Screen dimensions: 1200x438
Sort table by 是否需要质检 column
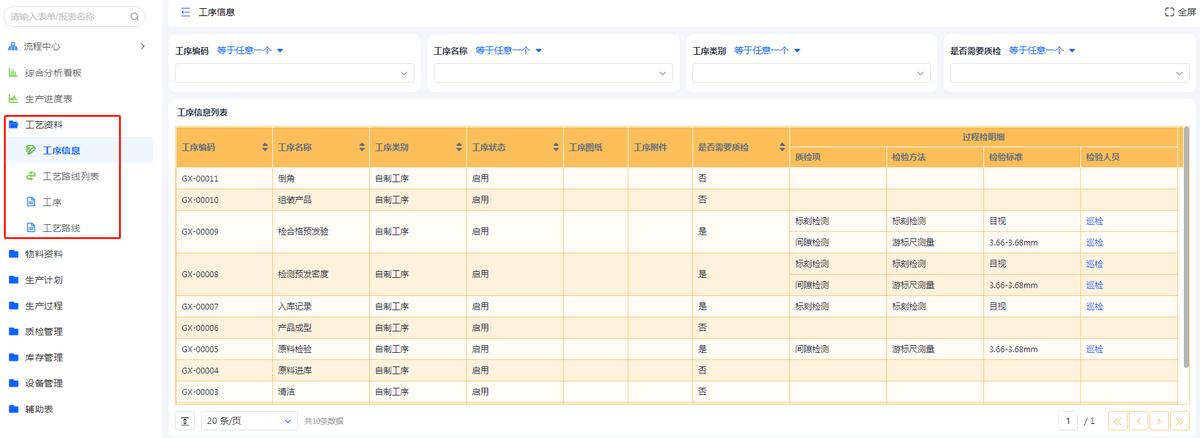coord(781,147)
